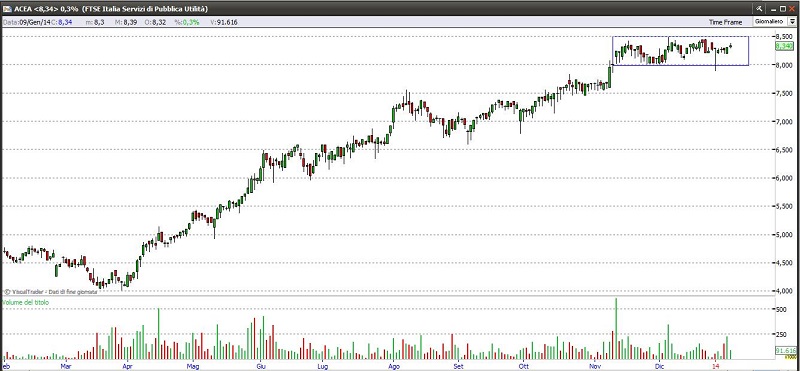This screenshot has height=371, width=800.
Task: Click the 'Ago' month label on time axis
Action: point(393,366)
